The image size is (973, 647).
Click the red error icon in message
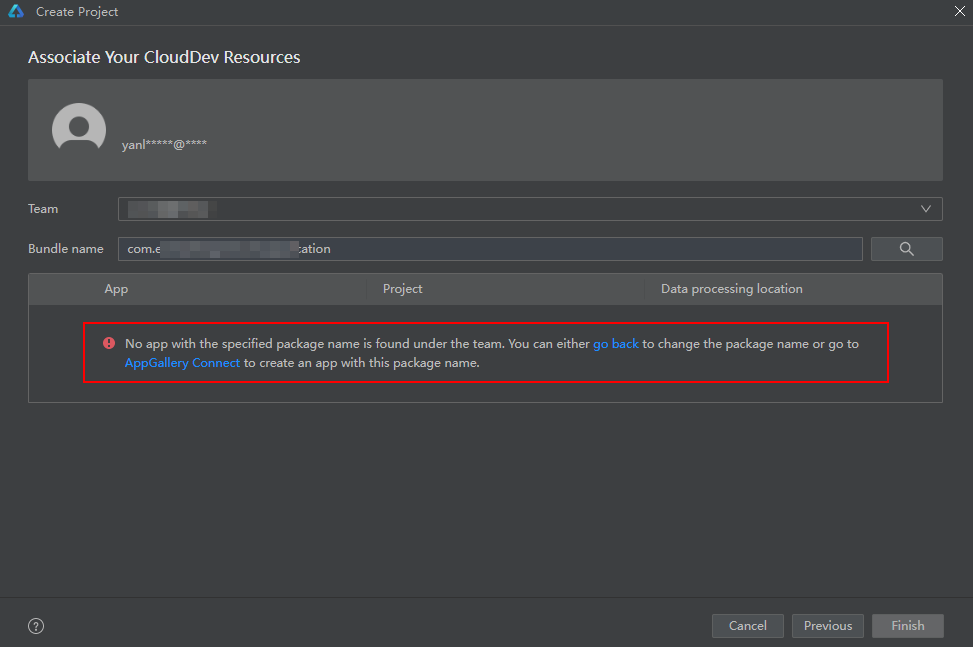[109, 343]
